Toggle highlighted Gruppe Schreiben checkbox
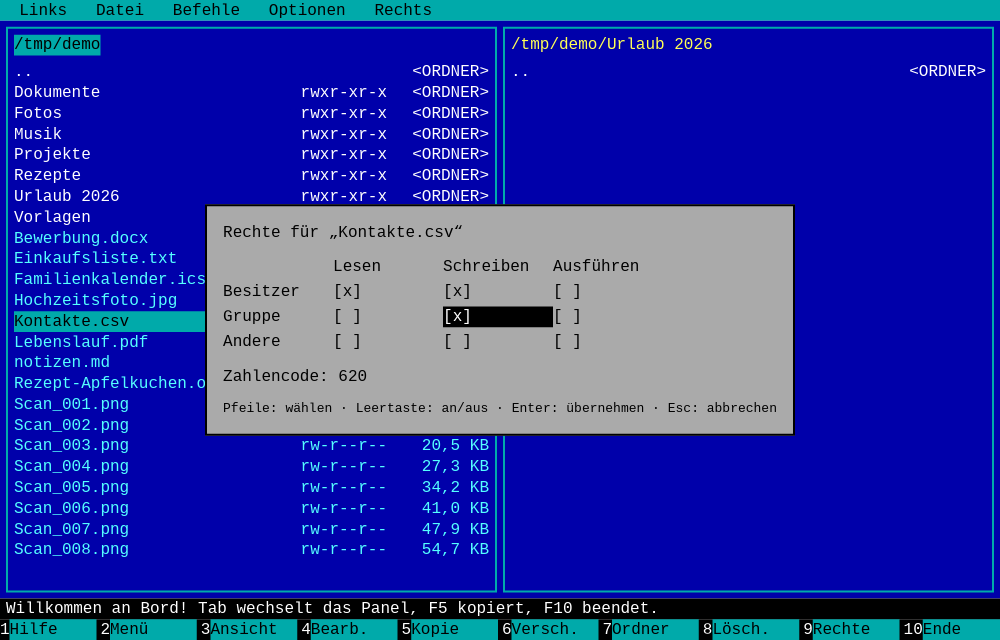 coord(497,316)
